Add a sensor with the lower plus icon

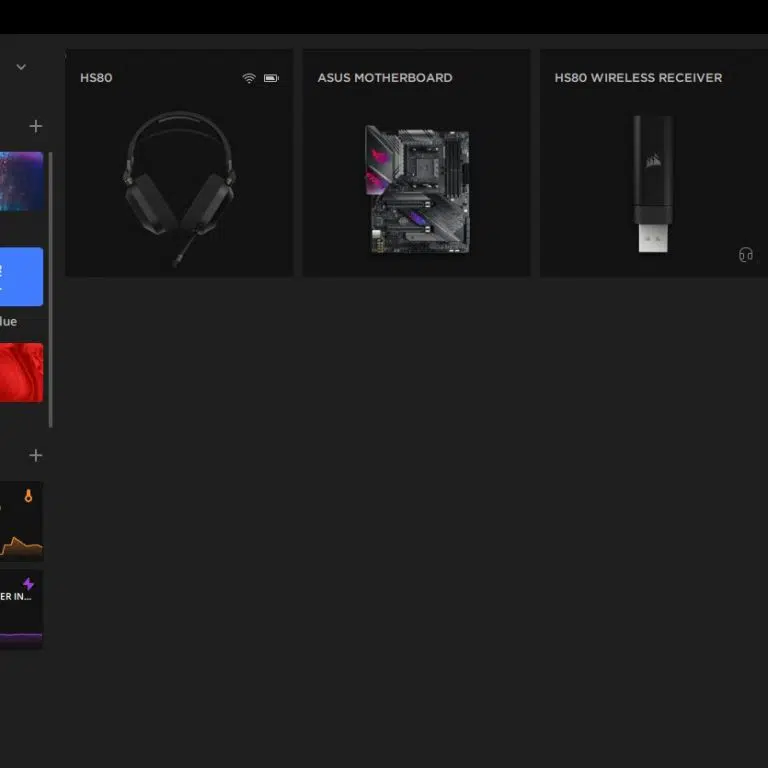(x=36, y=455)
